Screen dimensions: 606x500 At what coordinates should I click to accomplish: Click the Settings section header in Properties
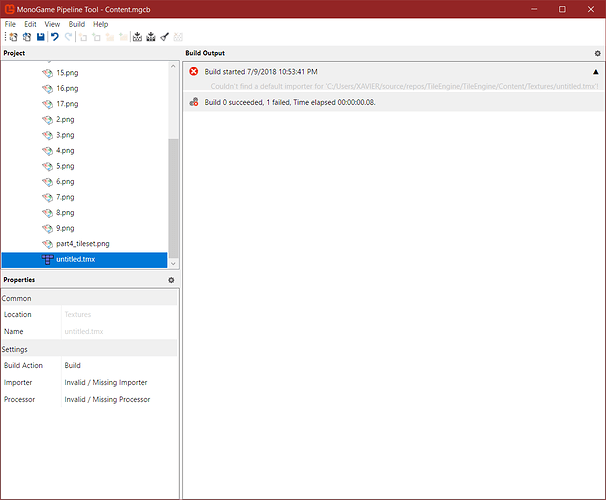point(89,349)
